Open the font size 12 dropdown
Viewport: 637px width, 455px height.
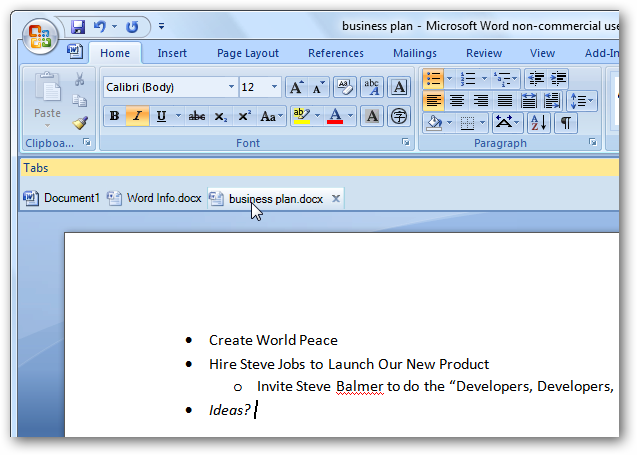click(275, 87)
